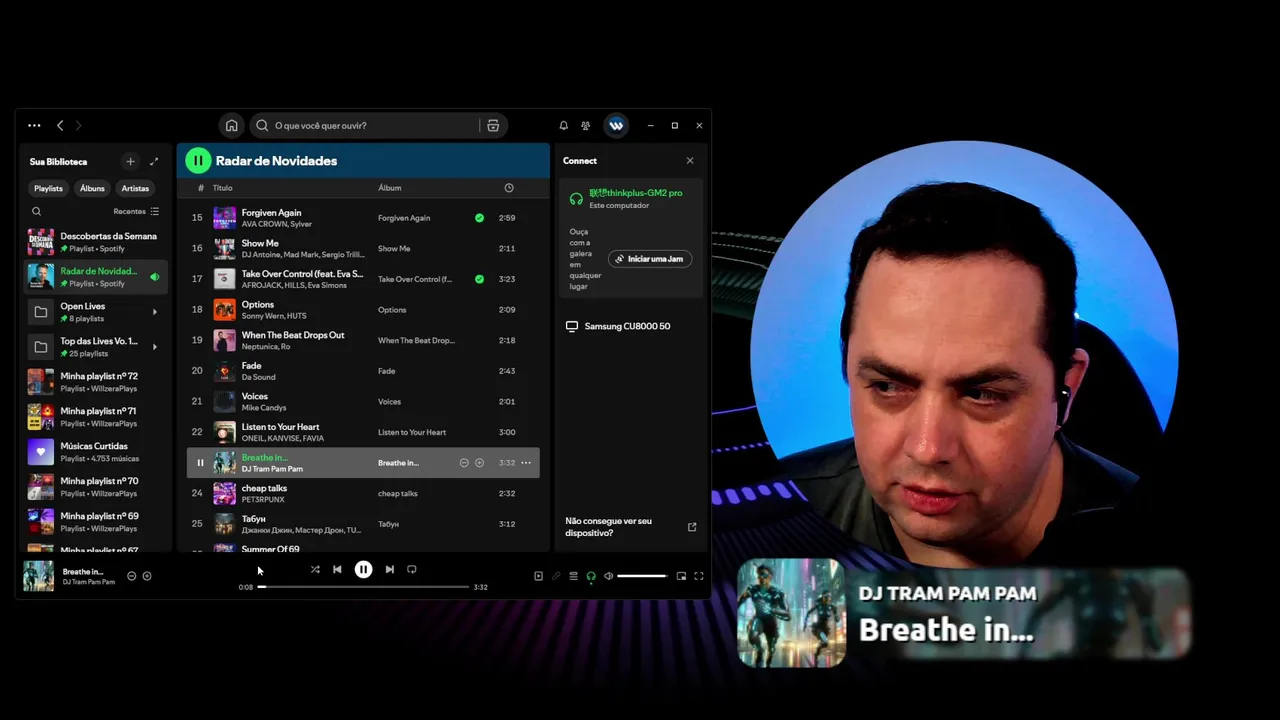Sort tracks by Álbum column

[389, 188]
